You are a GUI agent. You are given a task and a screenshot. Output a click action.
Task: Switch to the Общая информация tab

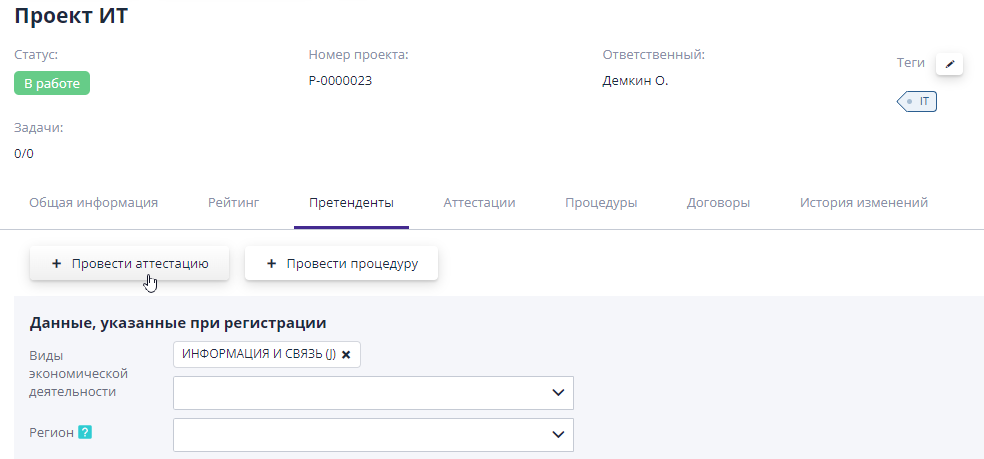click(x=94, y=203)
